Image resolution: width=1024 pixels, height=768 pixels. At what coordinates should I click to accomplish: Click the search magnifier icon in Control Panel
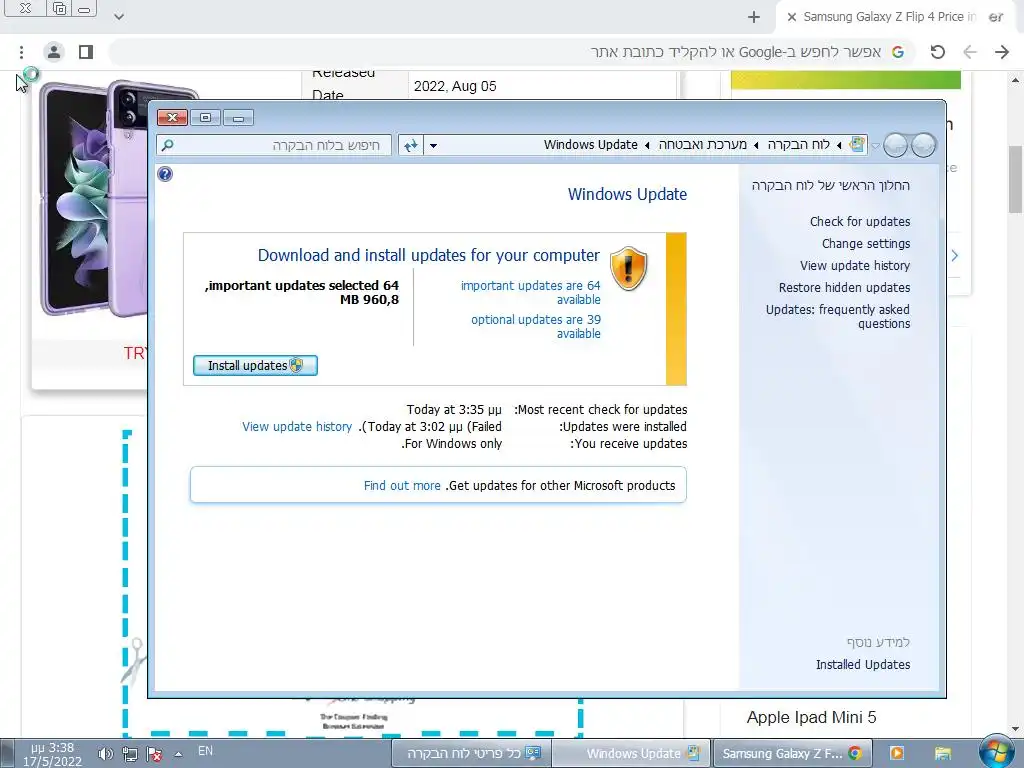pos(168,145)
